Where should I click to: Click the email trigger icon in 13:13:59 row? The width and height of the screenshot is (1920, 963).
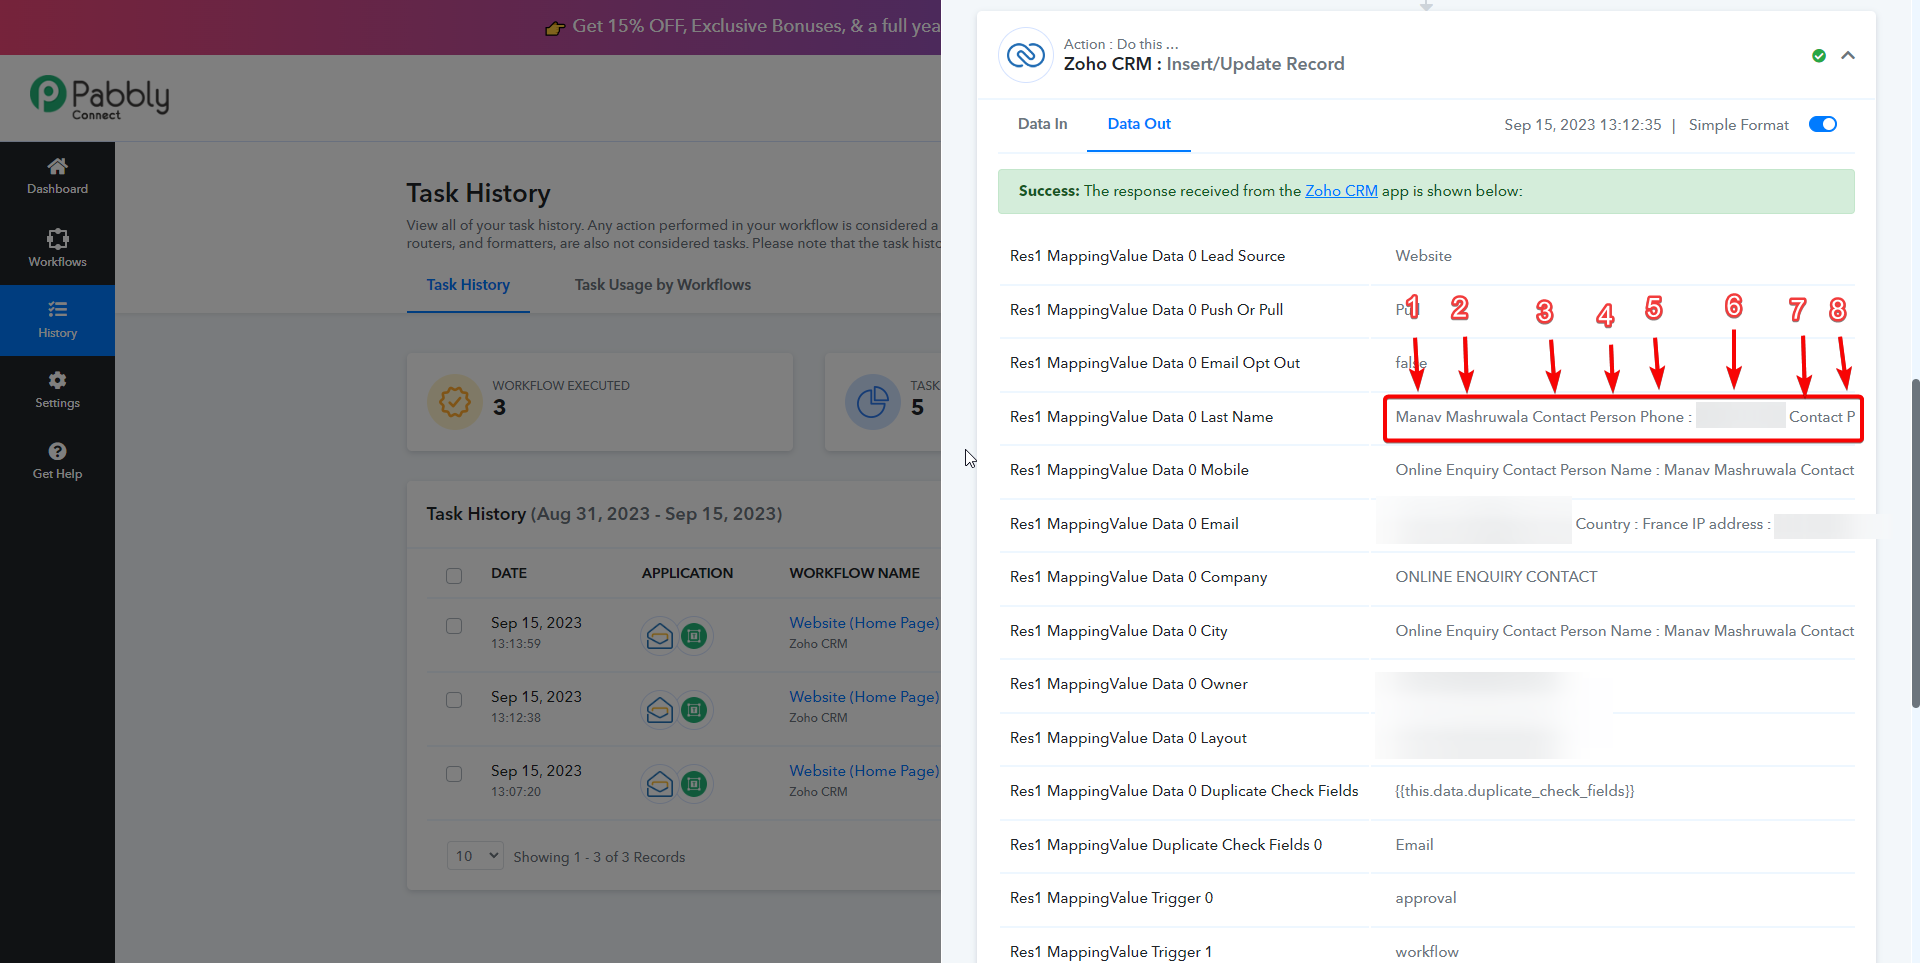[660, 636]
